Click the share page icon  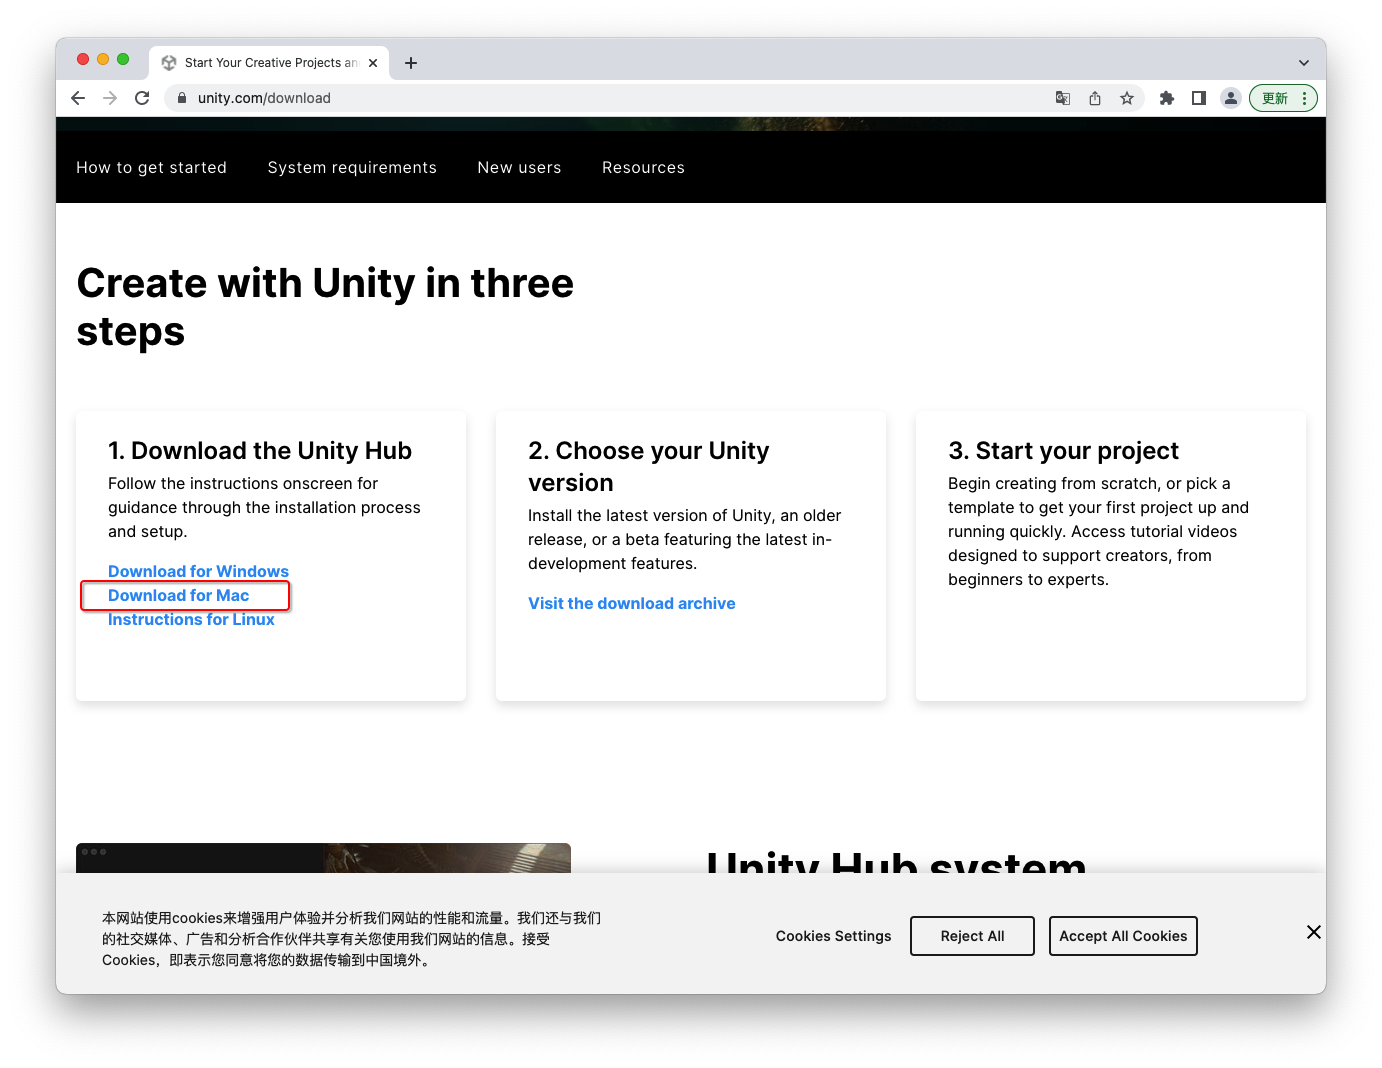pyautogui.click(x=1095, y=98)
